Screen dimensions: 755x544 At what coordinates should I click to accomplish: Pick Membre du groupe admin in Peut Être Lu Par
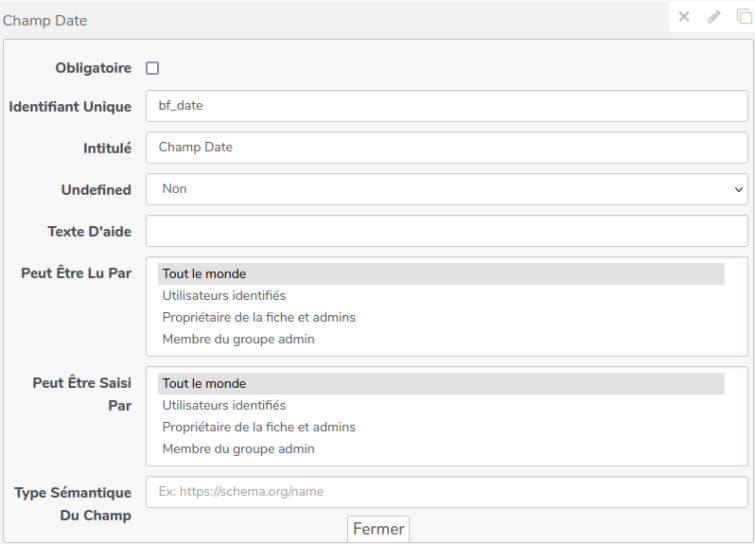click(441, 339)
